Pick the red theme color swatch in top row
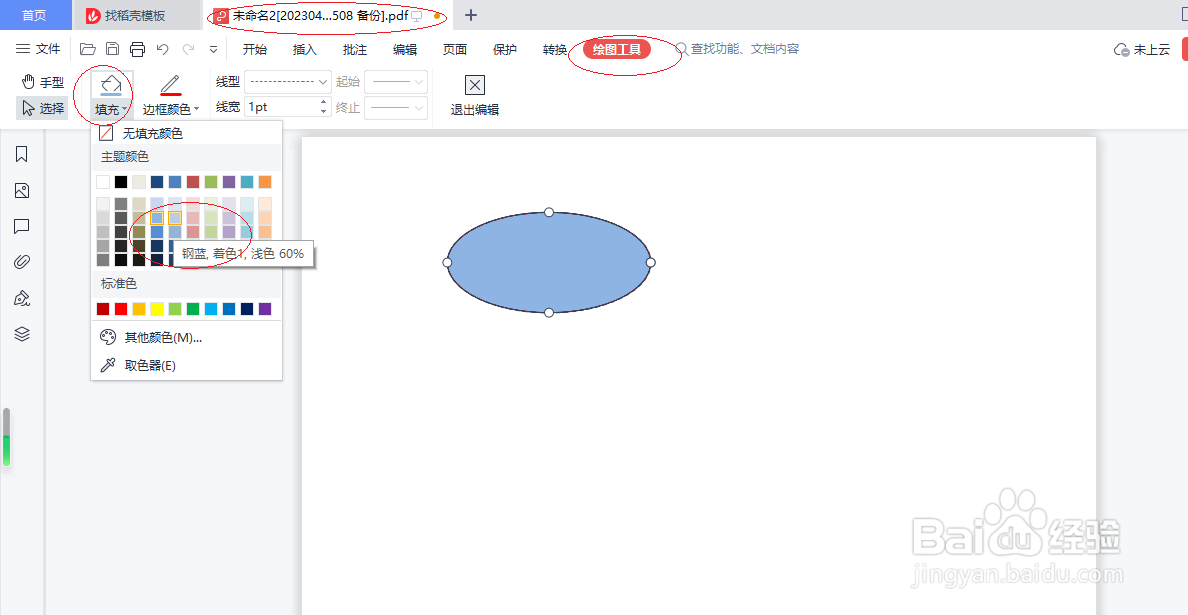The image size is (1188, 615). pyautogui.click(x=193, y=182)
